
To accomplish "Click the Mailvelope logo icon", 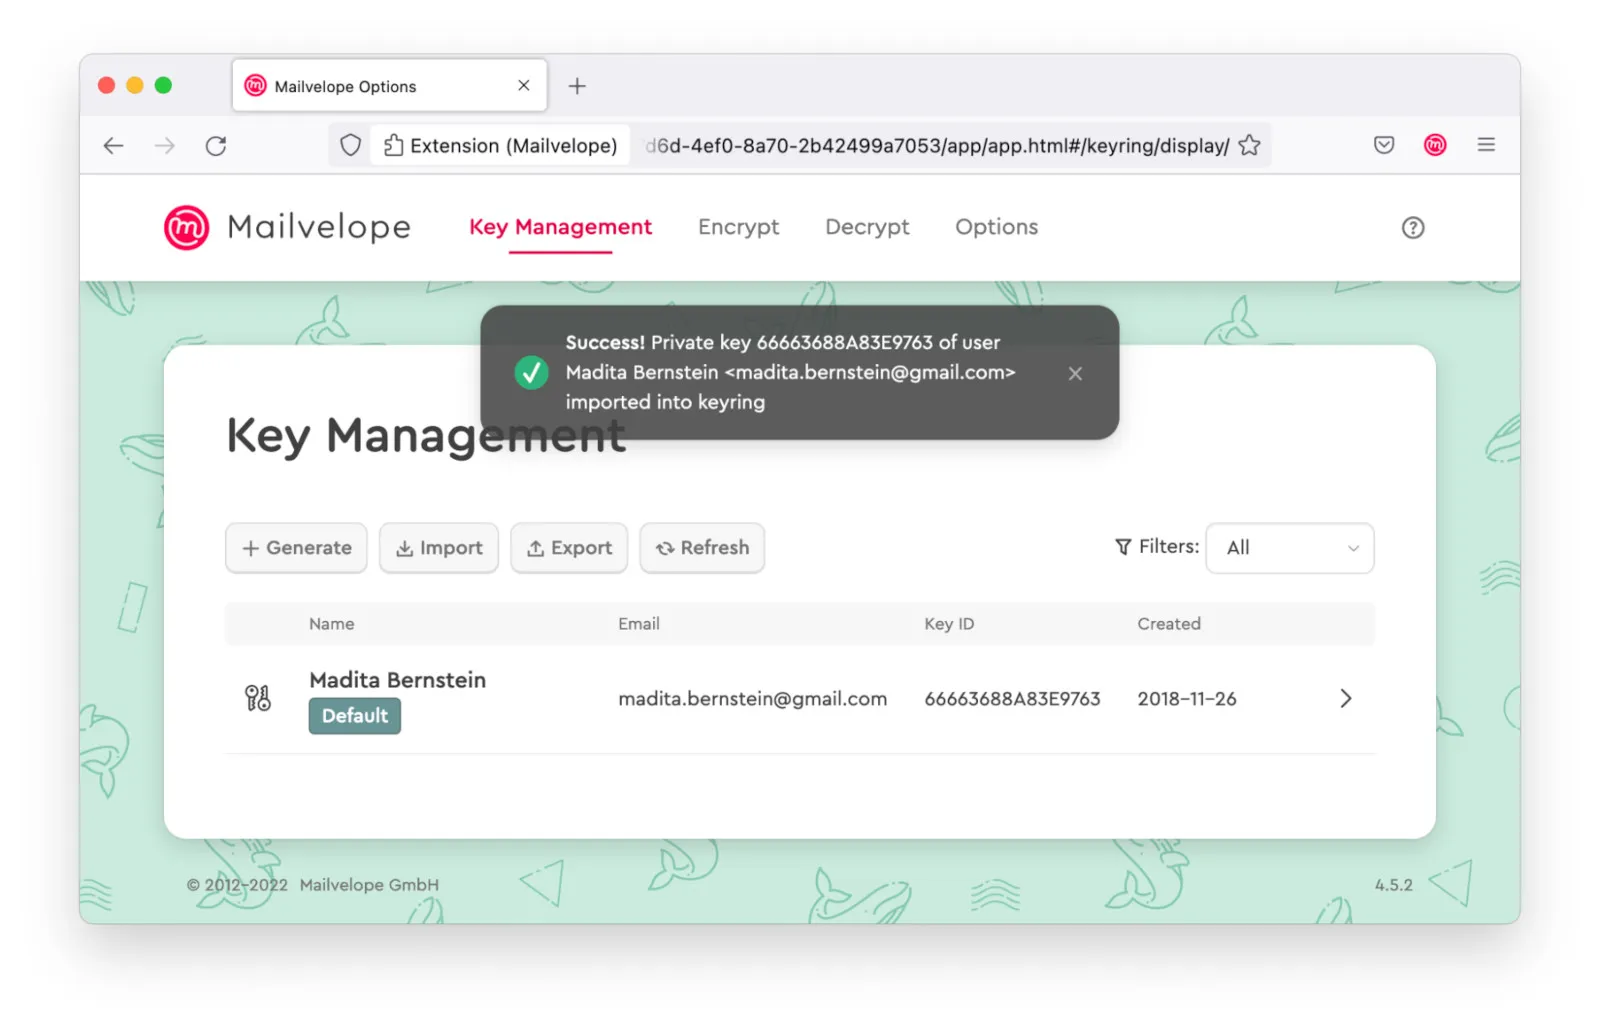I will pyautogui.click(x=187, y=227).
